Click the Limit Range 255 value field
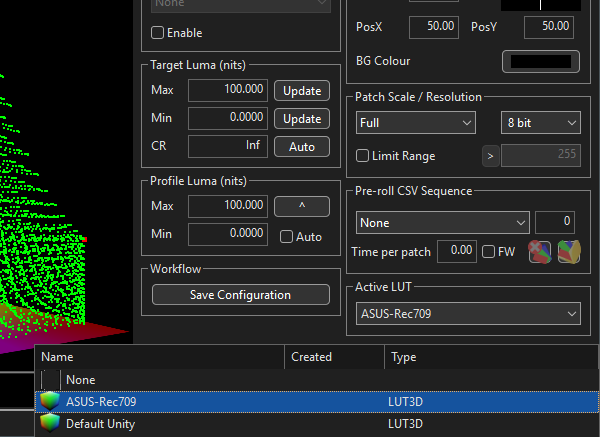This screenshot has width=600, height=437. coord(541,155)
